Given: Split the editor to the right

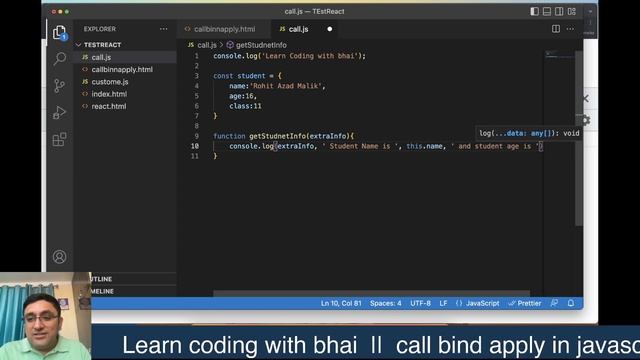Looking at the screenshot, I should pyautogui.click(x=556, y=29).
